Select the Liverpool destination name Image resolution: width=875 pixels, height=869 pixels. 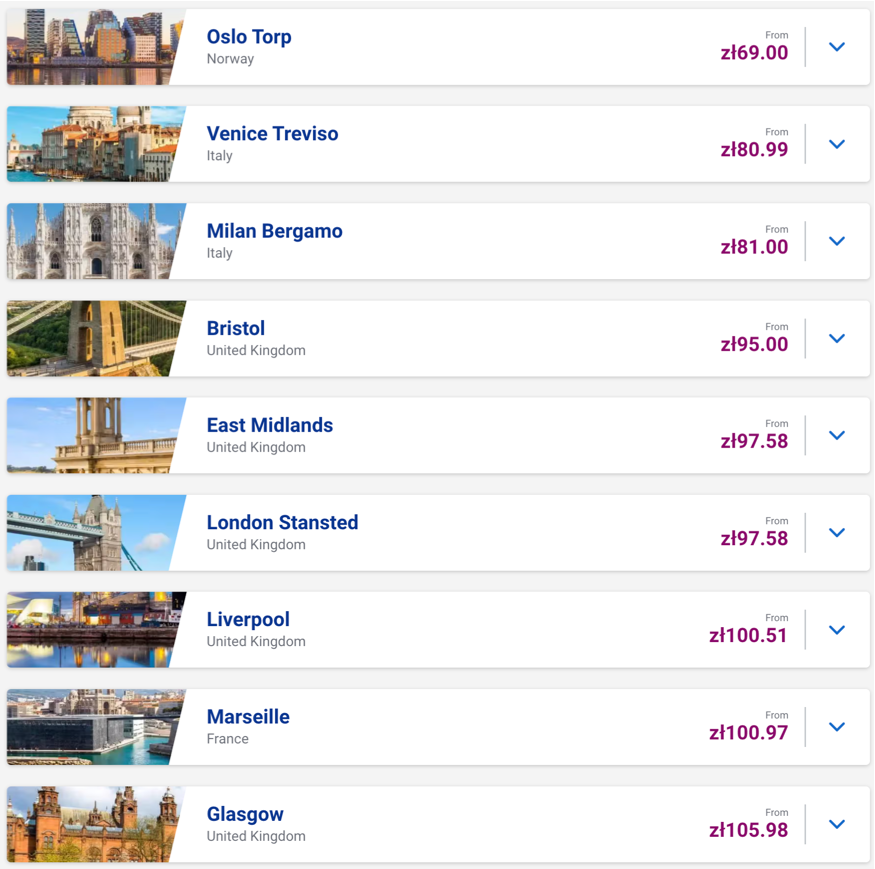tap(248, 620)
